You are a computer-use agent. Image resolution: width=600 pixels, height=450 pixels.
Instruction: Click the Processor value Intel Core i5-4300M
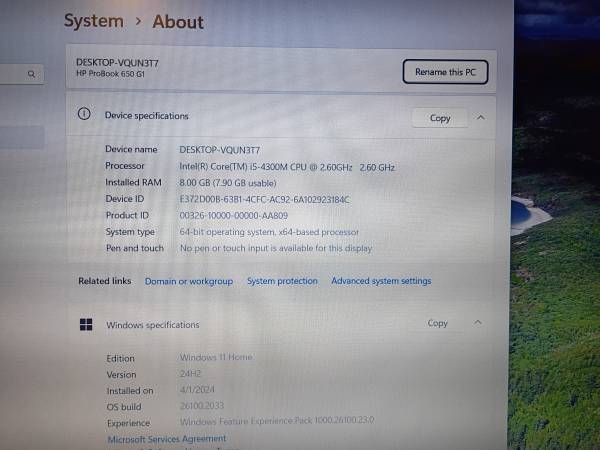pyautogui.click(x=265, y=166)
